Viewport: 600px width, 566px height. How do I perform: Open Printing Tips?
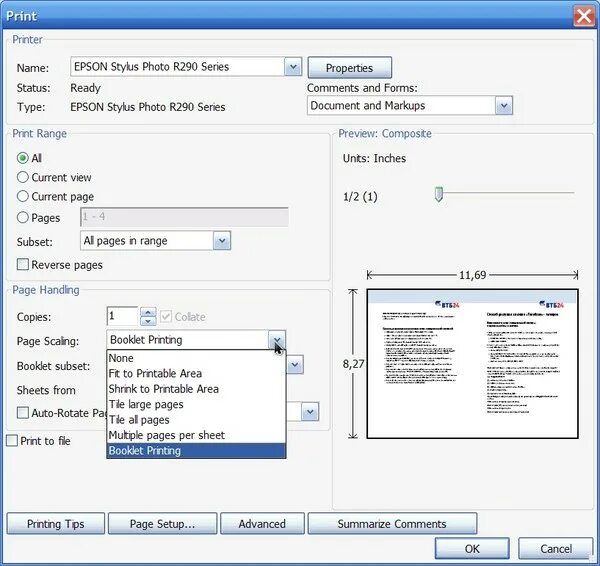55,524
